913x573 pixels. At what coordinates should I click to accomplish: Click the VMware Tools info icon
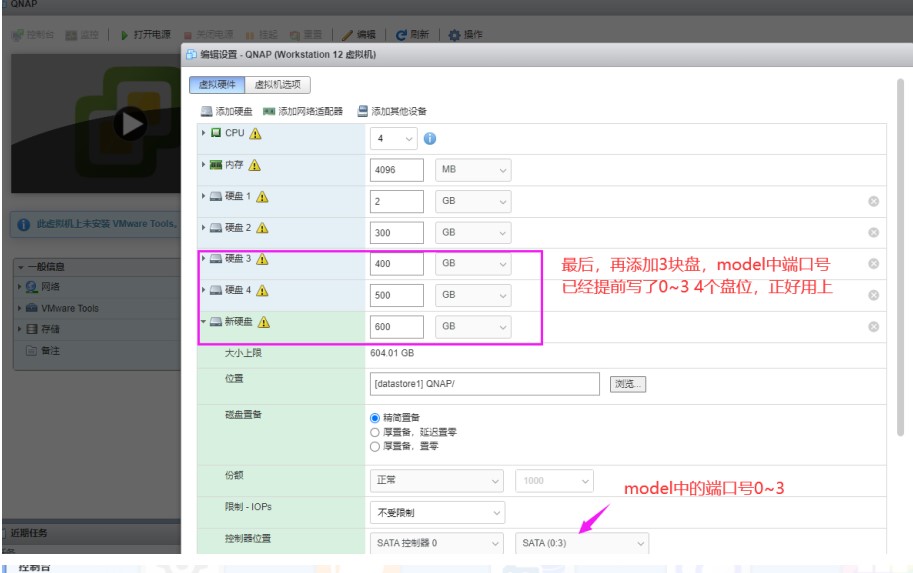pos(24,224)
